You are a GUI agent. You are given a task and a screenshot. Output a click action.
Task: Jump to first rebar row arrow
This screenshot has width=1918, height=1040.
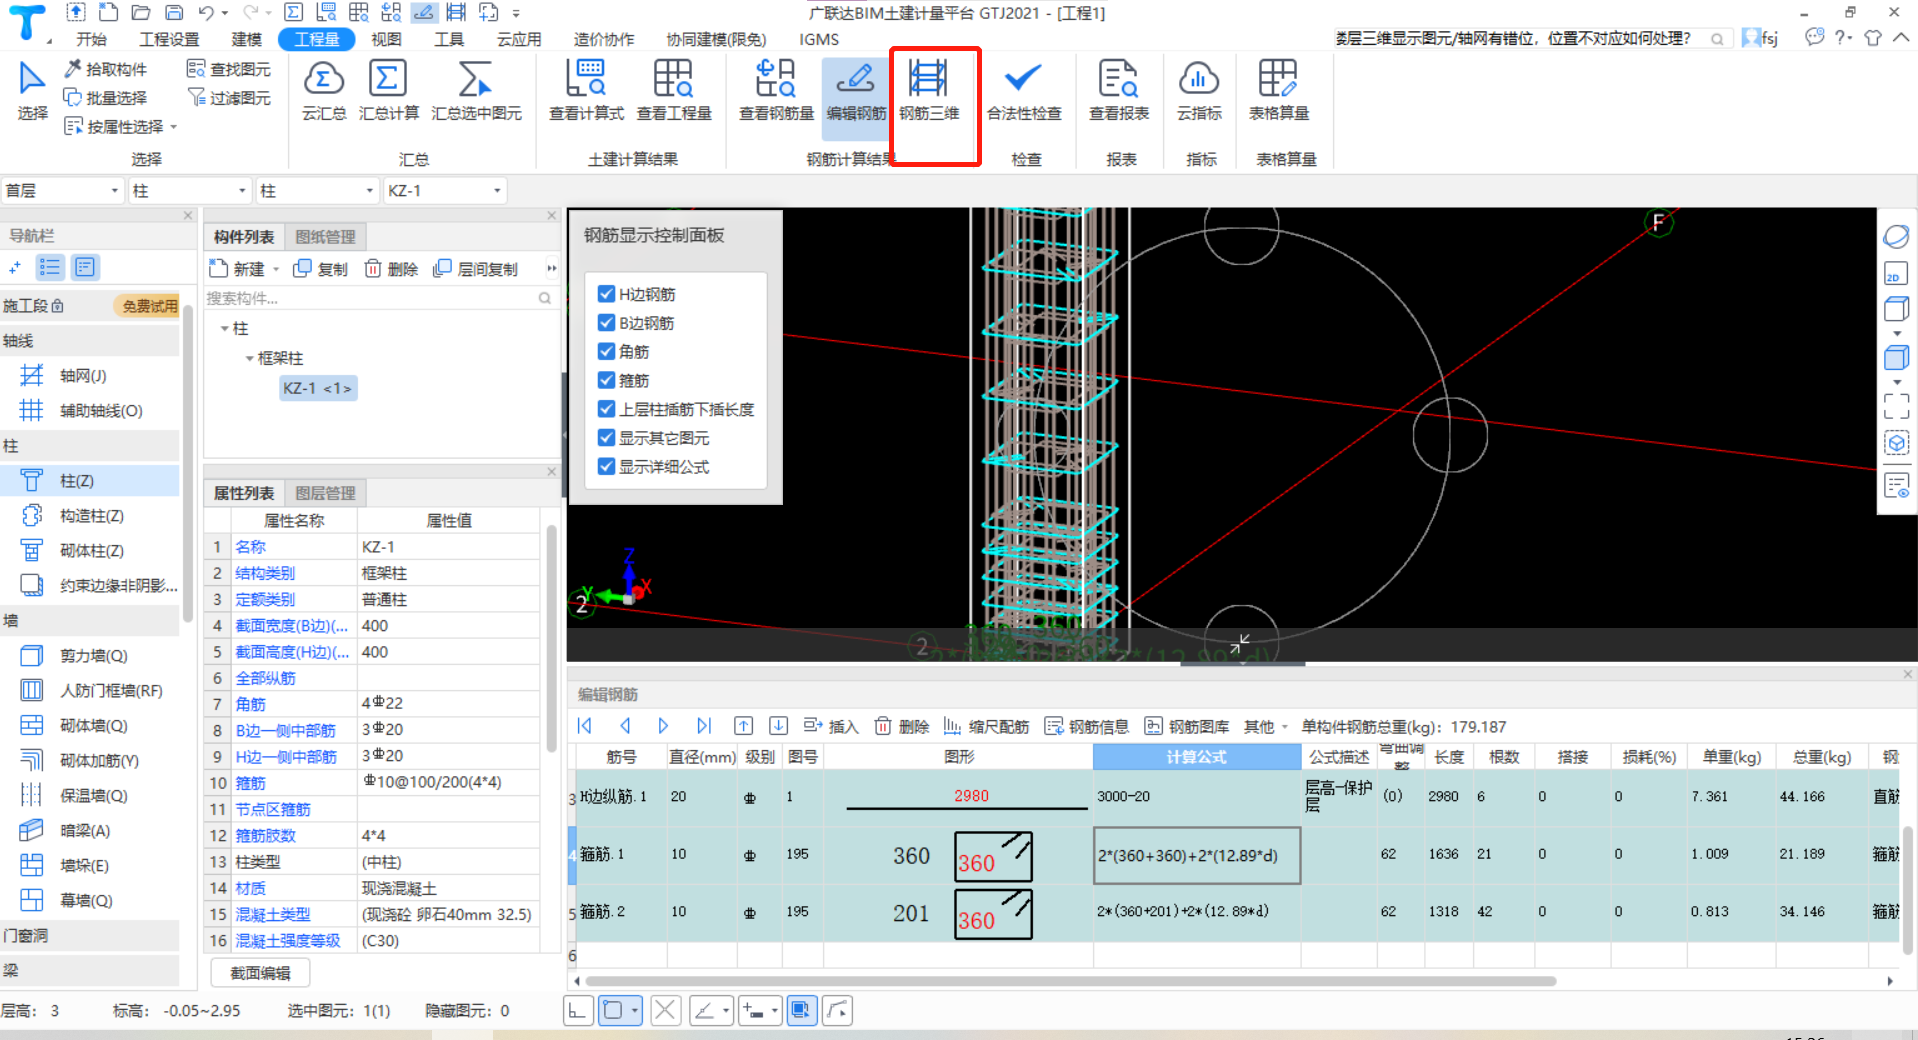pyautogui.click(x=586, y=726)
